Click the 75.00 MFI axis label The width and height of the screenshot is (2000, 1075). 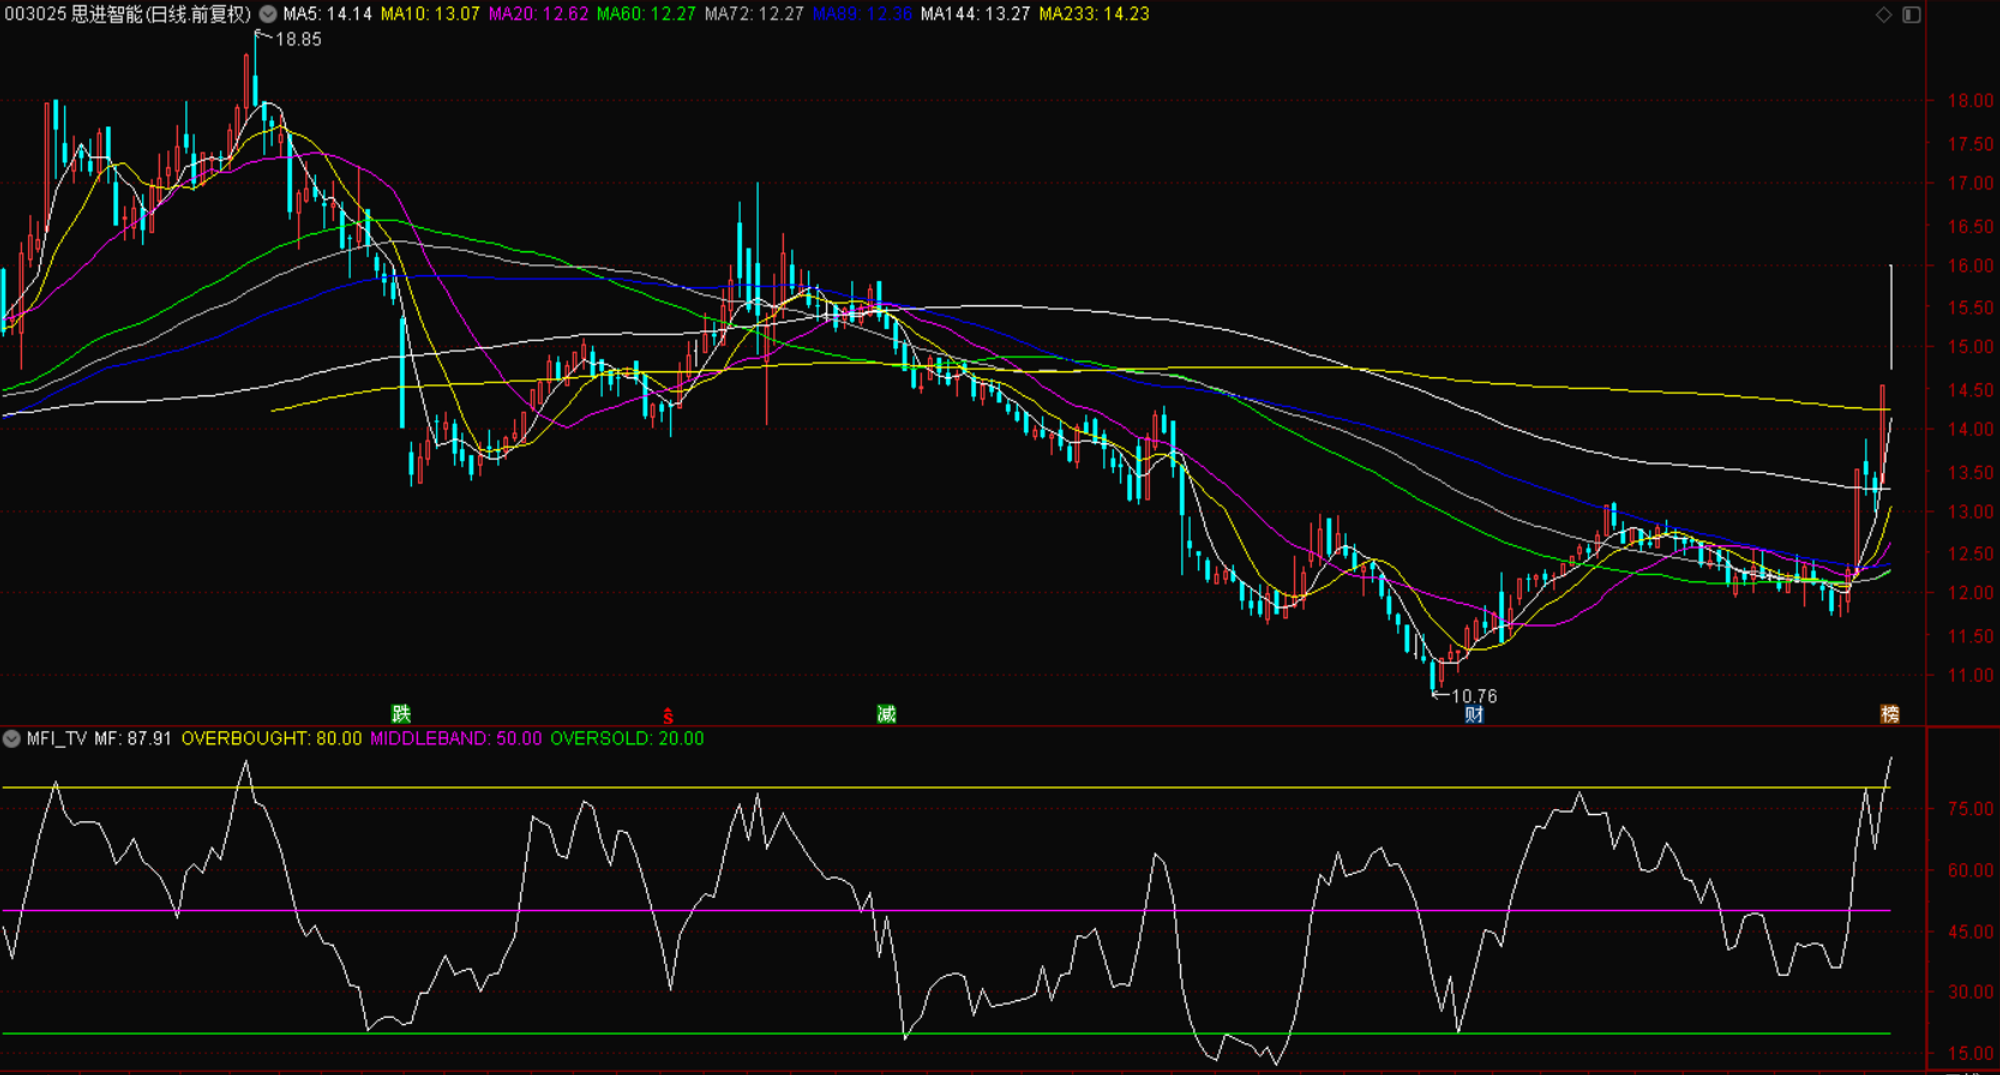click(x=1970, y=809)
